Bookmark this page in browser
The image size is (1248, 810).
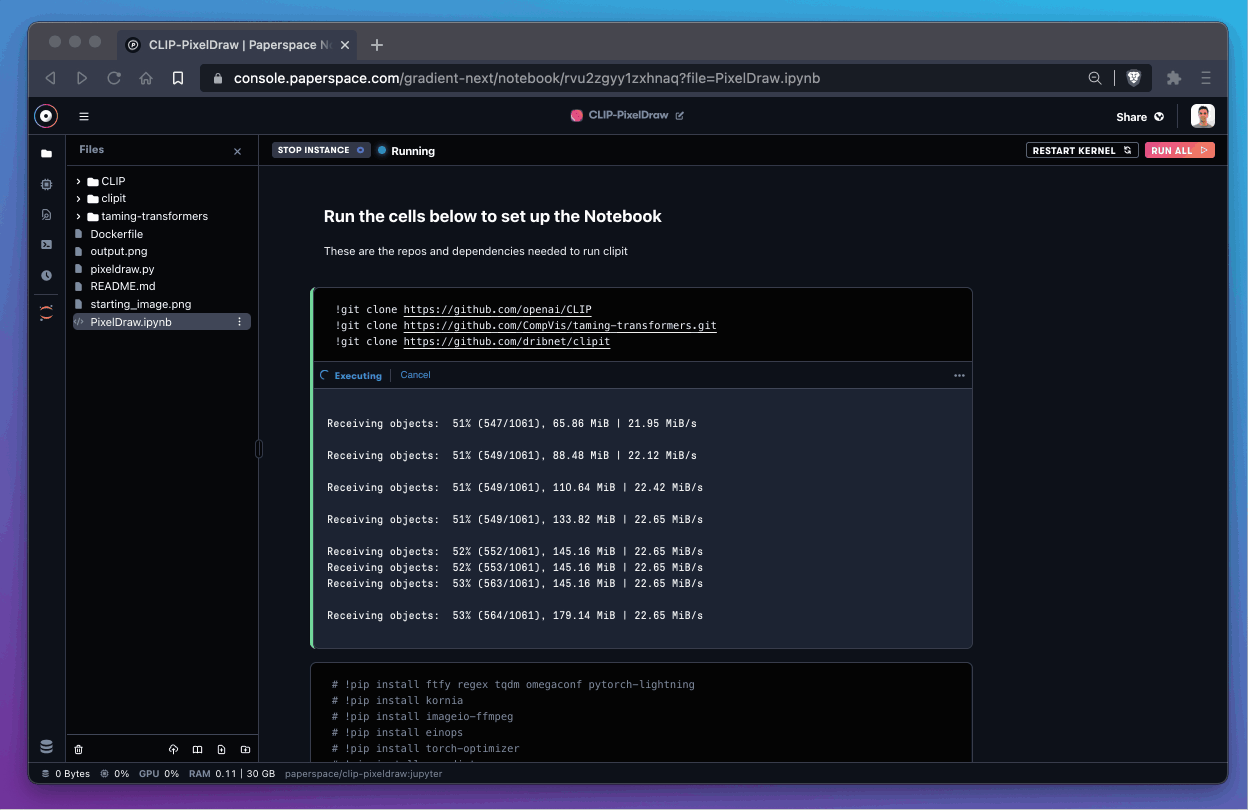pyautogui.click(x=178, y=78)
